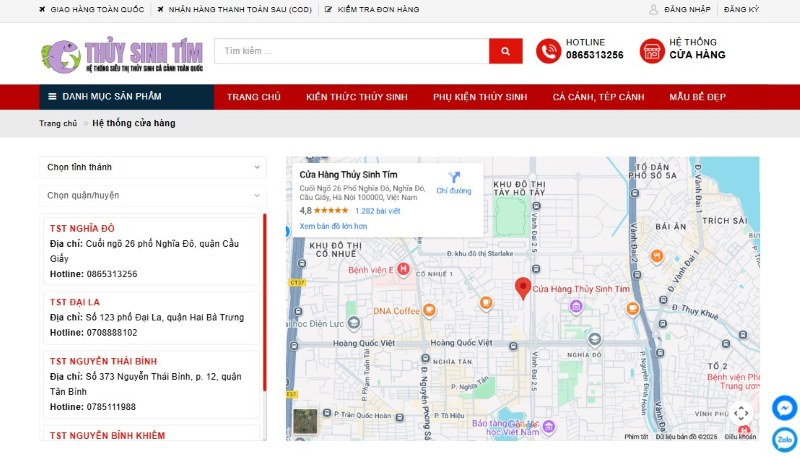Switch to satellite view thumbnail on map
Image resolution: width=800 pixels, height=457 pixels.
[x=305, y=422]
